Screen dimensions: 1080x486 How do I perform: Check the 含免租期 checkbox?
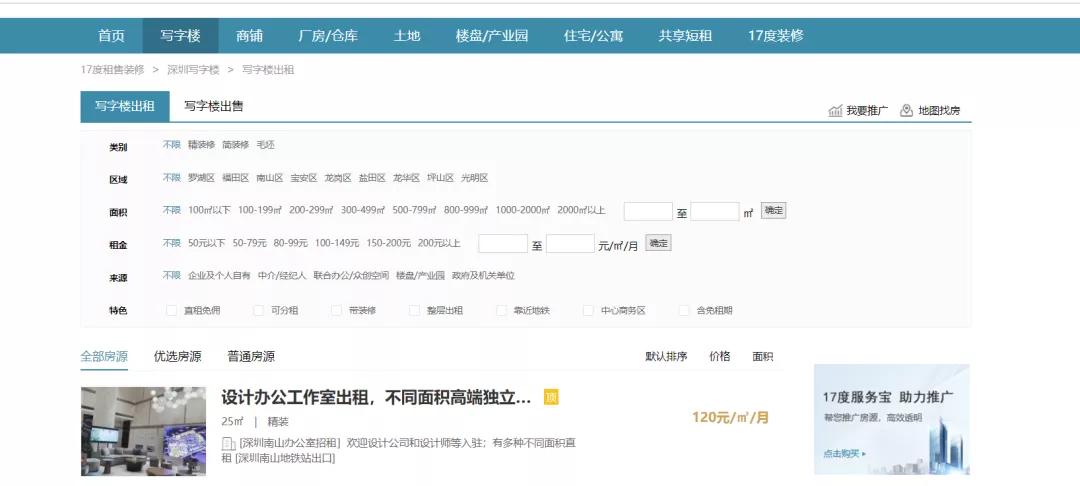(684, 310)
